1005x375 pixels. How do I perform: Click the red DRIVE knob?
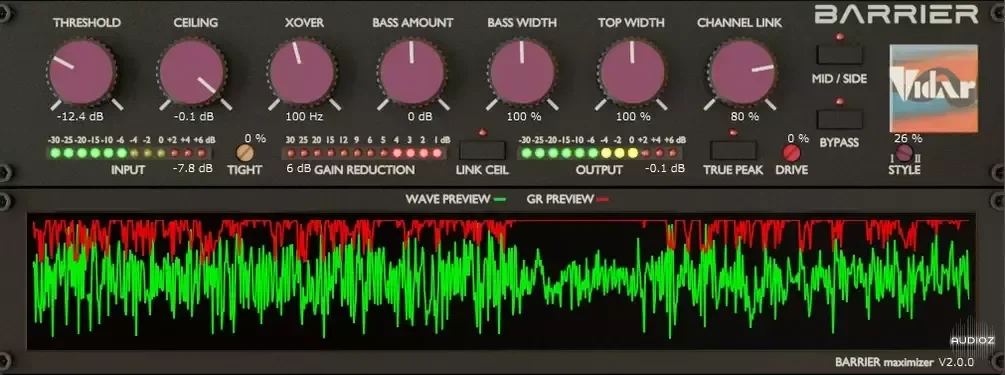point(792,153)
